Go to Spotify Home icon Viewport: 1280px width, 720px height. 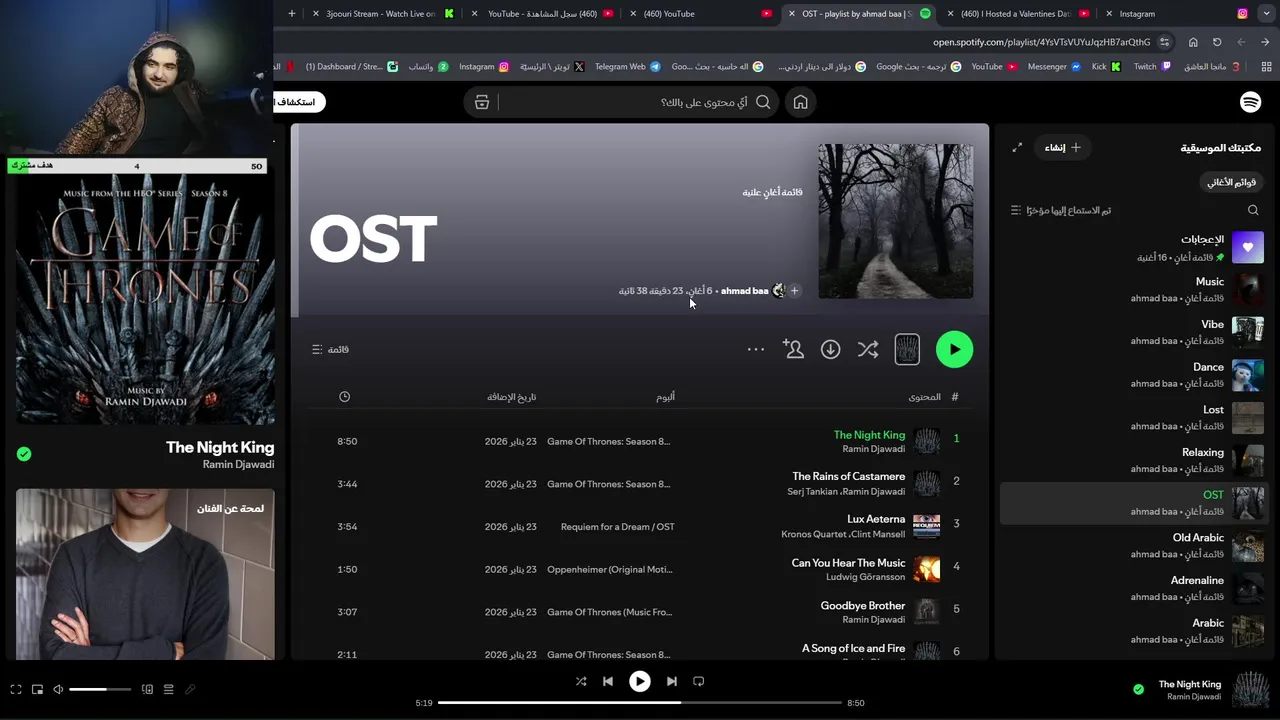tap(800, 102)
